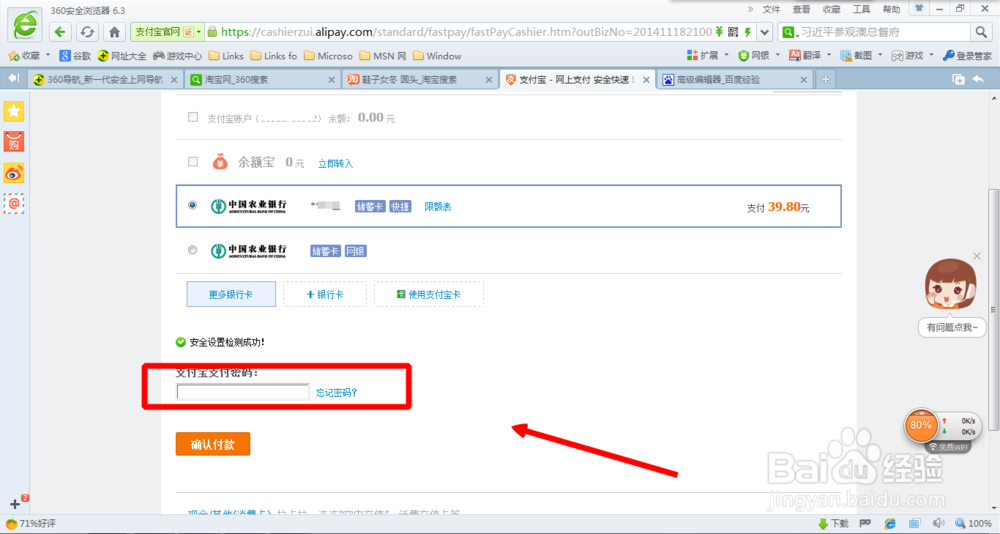Click the browser back arrow button
The width and height of the screenshot is (1000, 534).
tap(60, 31)
